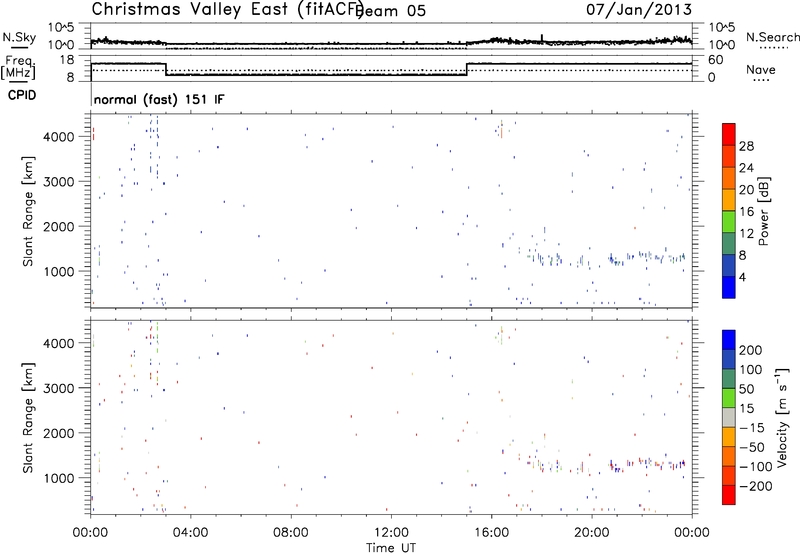Click 'normal (fast) 151 IF' text
Image resolution: width=800 pixels, height=554 pixels.
point(159,99)
